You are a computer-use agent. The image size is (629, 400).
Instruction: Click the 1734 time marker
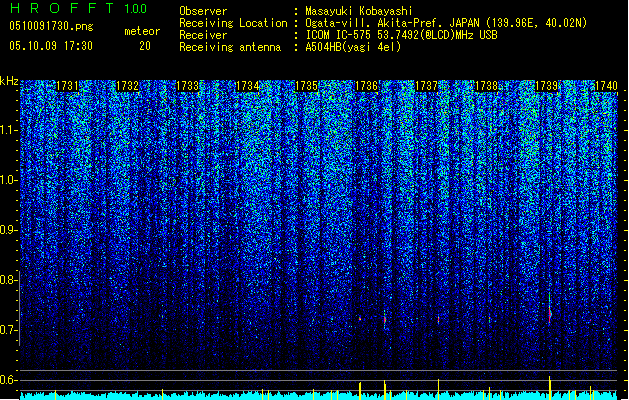pos(247,86)
